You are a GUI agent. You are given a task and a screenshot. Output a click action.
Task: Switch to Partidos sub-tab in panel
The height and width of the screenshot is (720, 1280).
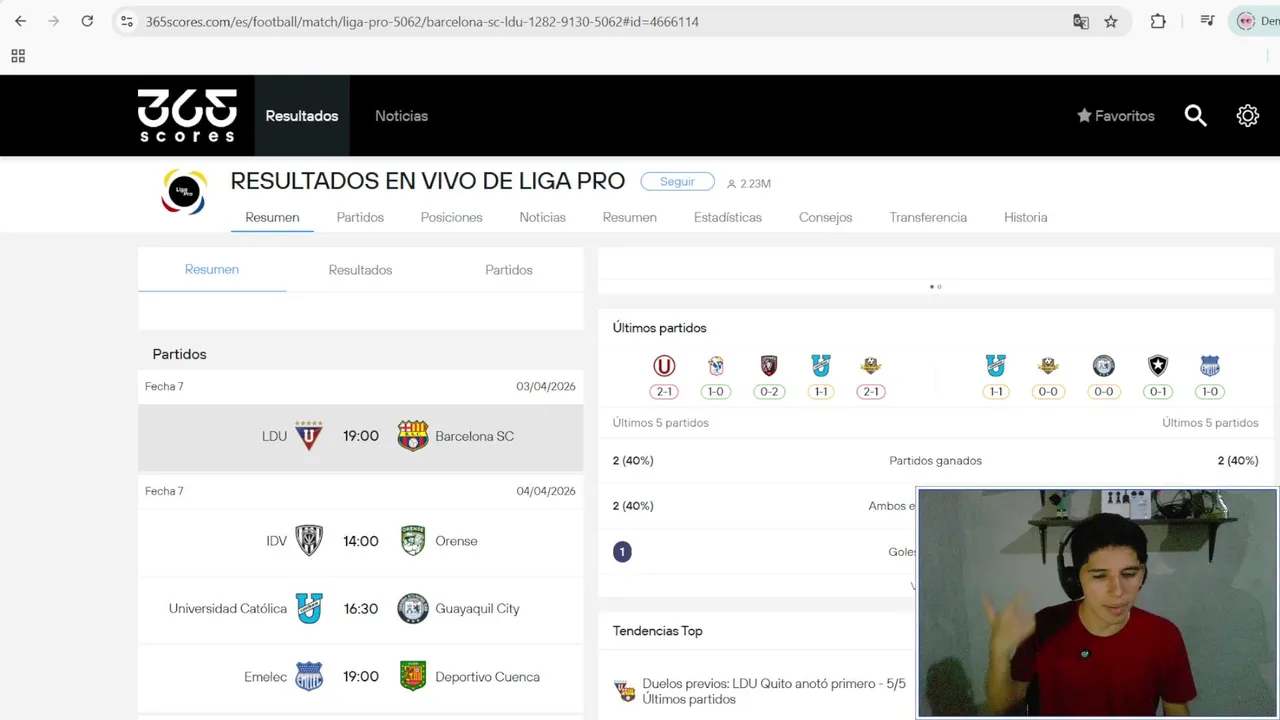pos(509,270)
